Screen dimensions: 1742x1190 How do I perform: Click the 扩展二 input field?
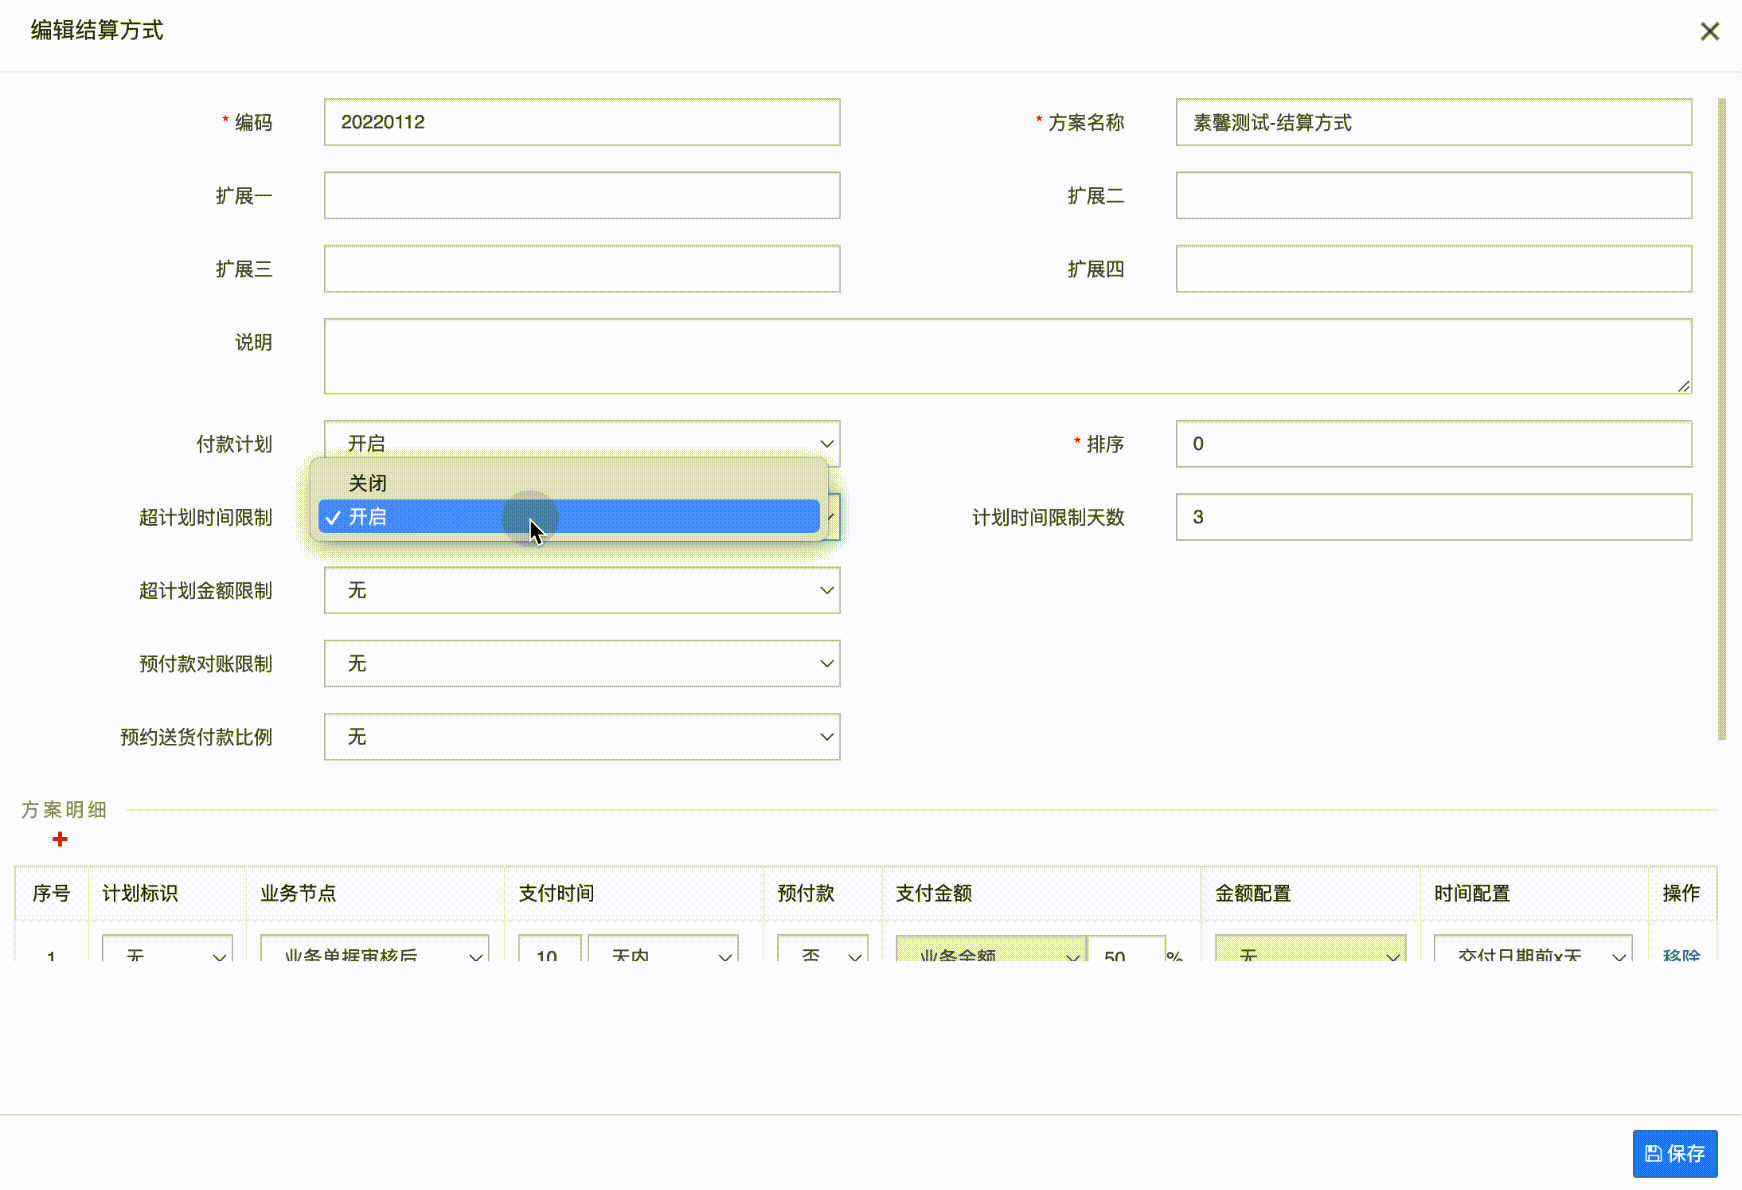[x=1433, y=196]
